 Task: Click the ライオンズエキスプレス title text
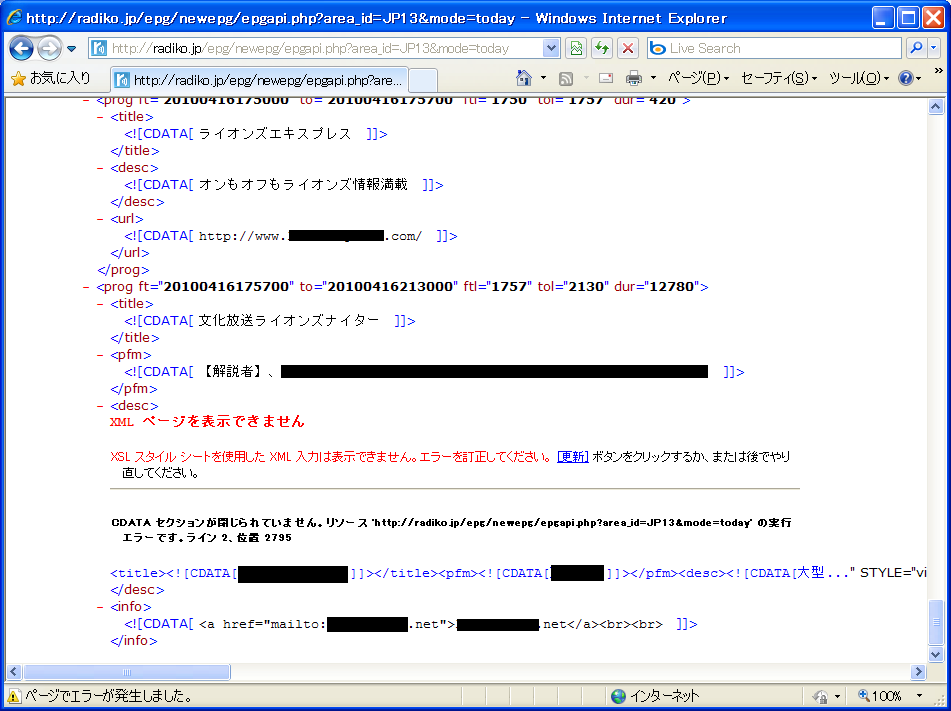(x=275, y=134)
